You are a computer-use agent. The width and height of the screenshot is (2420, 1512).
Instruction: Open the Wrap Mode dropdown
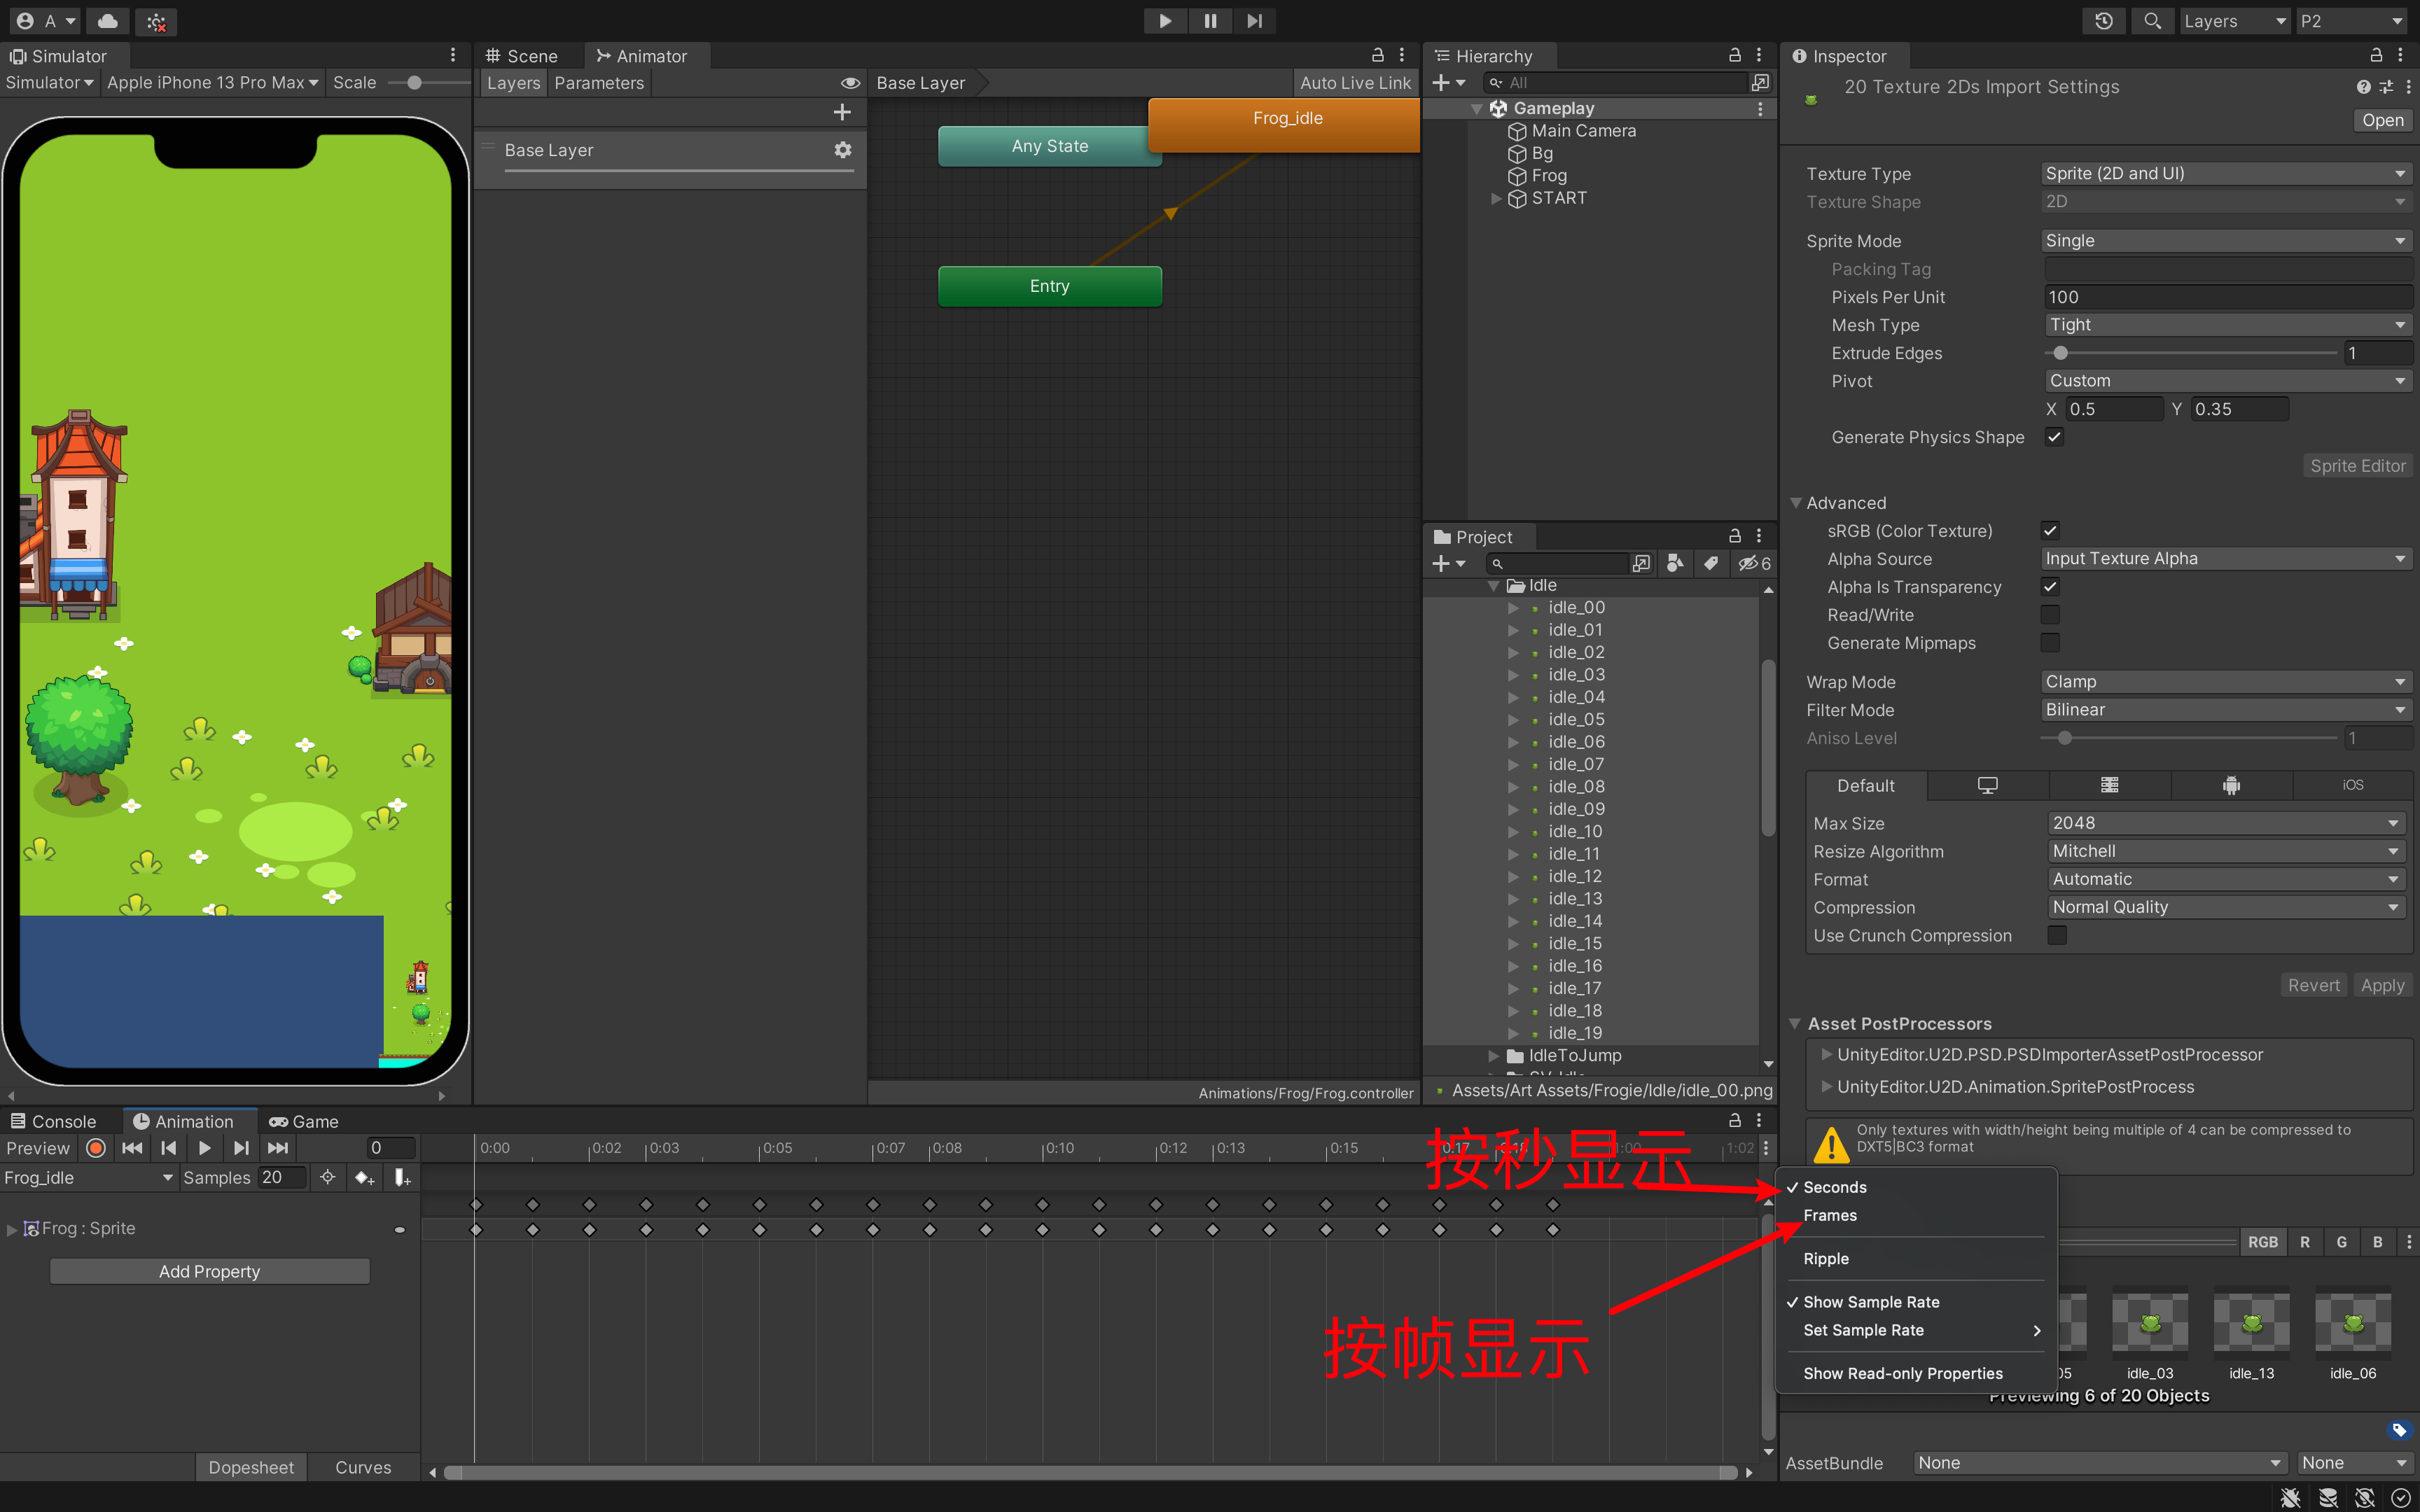pyautogui.click(x=2226, y=682)
